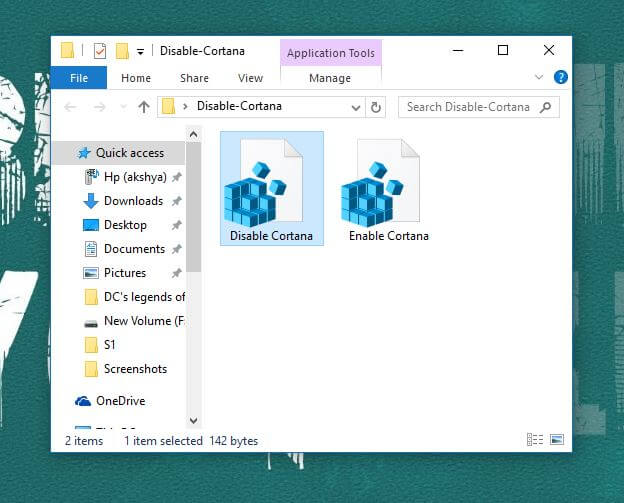Refresh the Disable-Cortana folder
The width and height of the screenshot is (624, 503).
[x=376, y=107]
